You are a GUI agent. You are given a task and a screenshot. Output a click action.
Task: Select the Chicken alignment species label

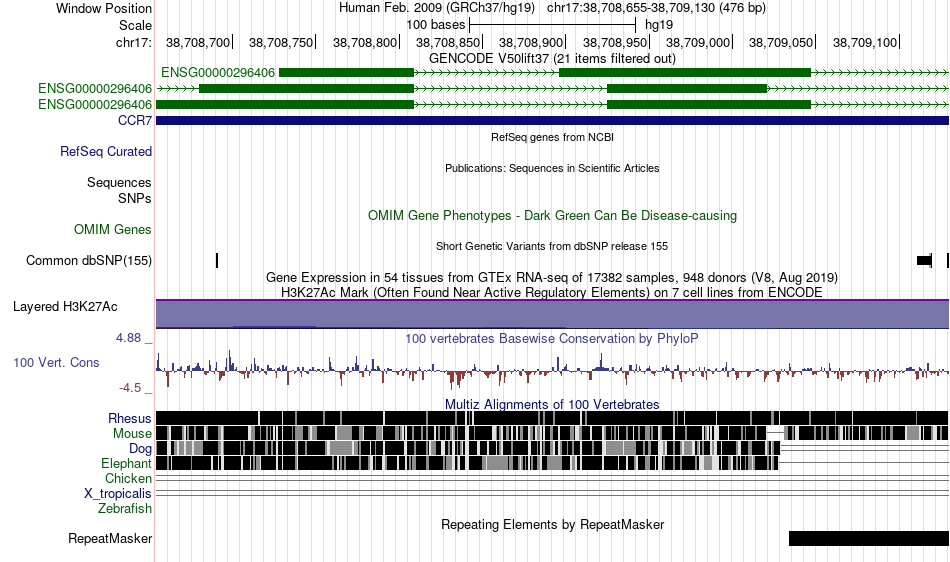(128, 478)
